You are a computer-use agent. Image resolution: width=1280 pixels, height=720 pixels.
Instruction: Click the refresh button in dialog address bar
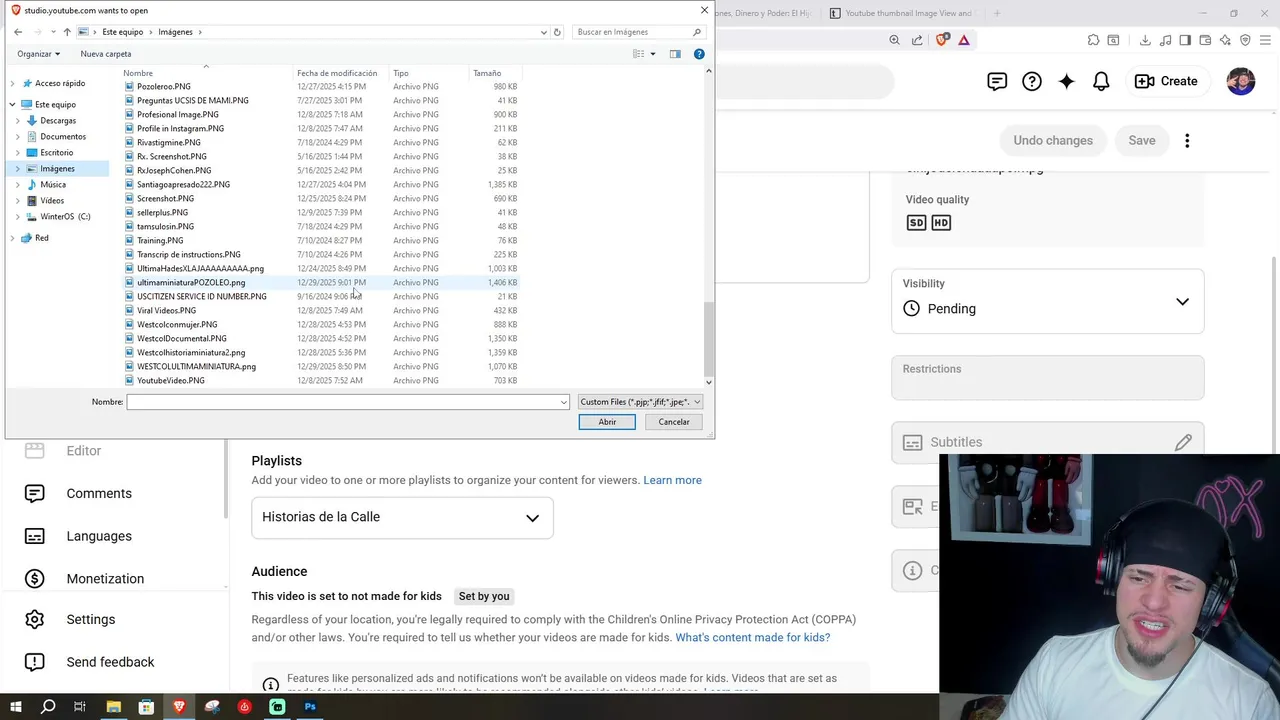pyautogui.click(x=557, y=32)
